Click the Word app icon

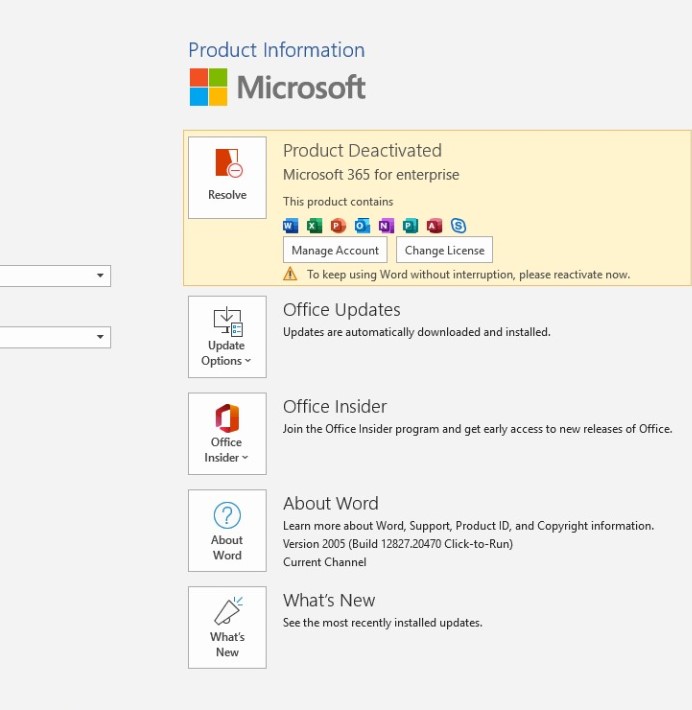290,225
